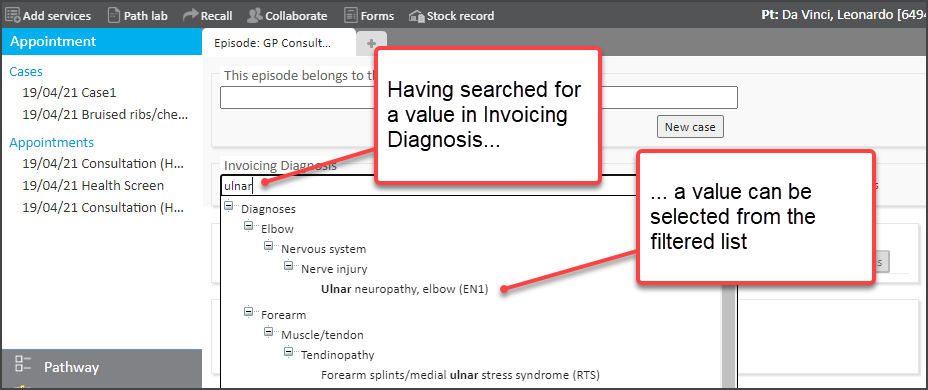The height and width of the screenshot is (390, 928).
Task: Select Ulnar neuropathy, elbow (EN1)
Action: pyautogui.click(x=405, y=289)
